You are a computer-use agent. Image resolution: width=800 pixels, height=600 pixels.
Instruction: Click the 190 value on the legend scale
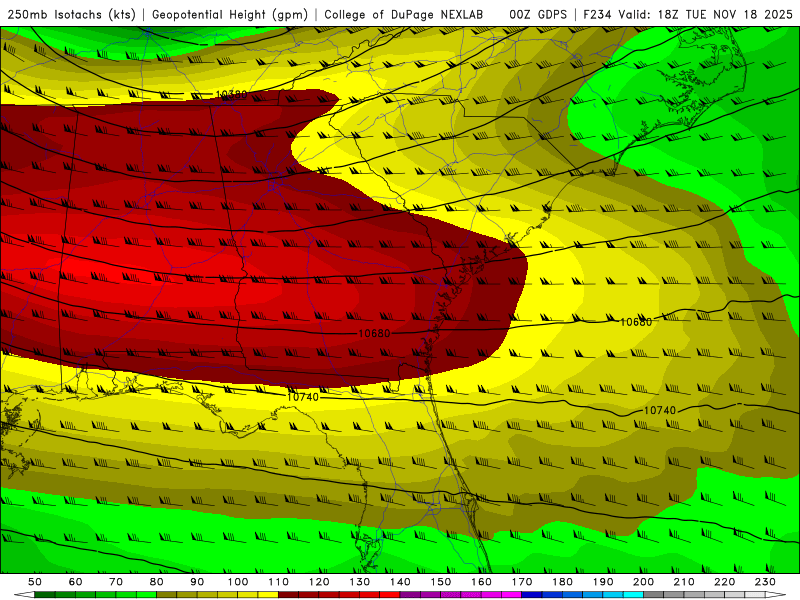tap(604, 582)
